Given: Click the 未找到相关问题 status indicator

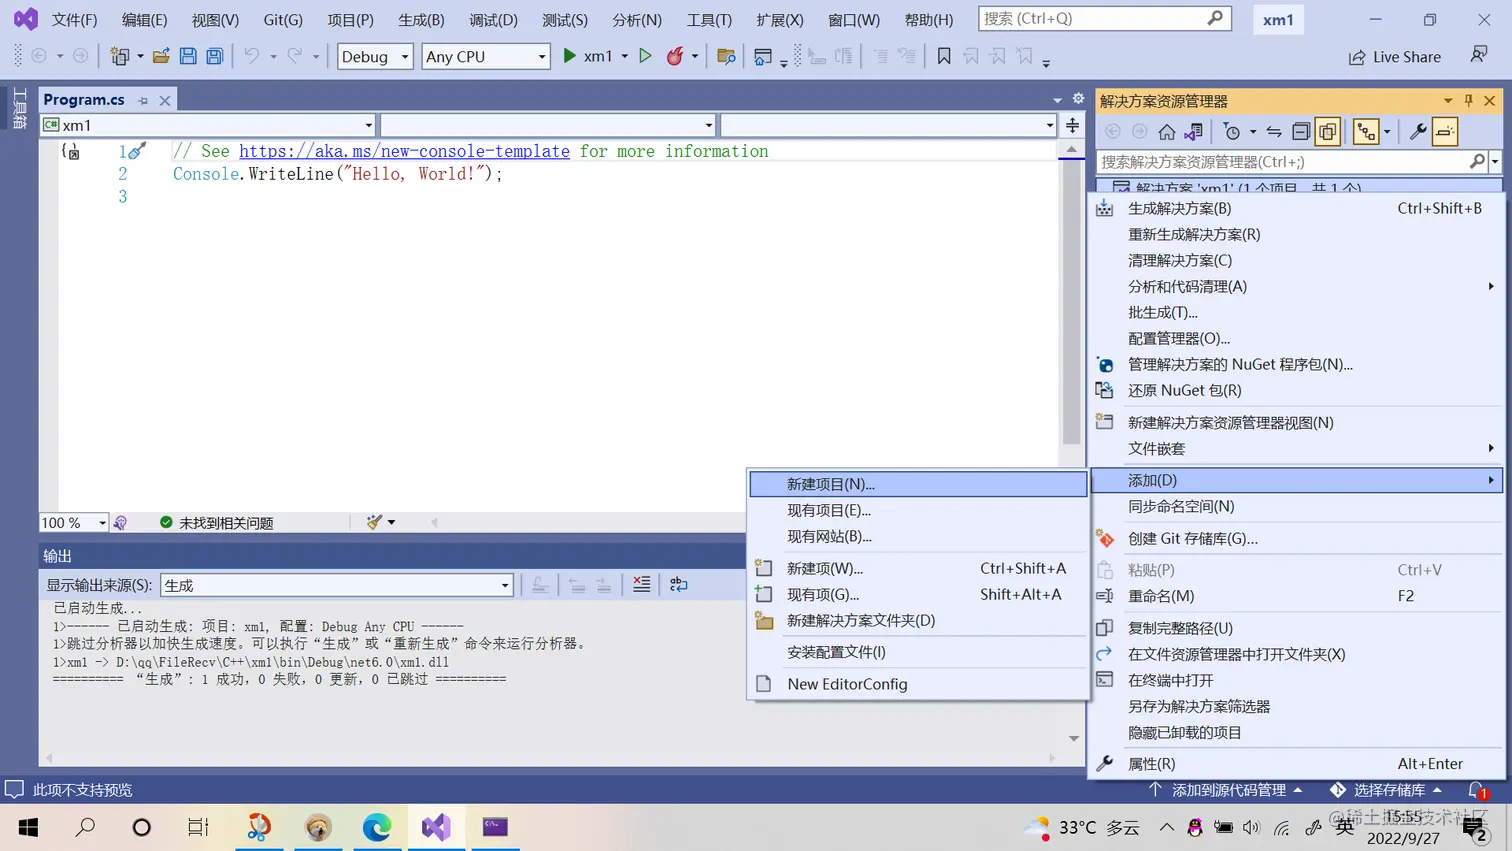Looking at the screenshot, I should [216, 522].
